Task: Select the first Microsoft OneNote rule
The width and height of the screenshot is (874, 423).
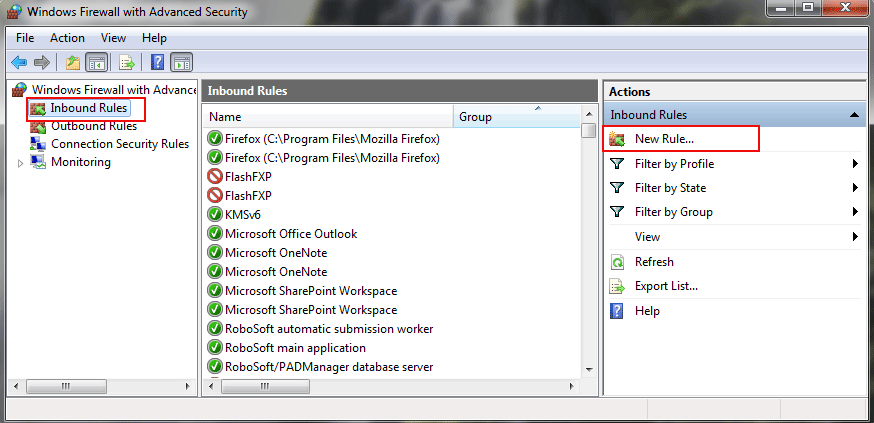Action: pyautogui.click(x=276, y=253)
